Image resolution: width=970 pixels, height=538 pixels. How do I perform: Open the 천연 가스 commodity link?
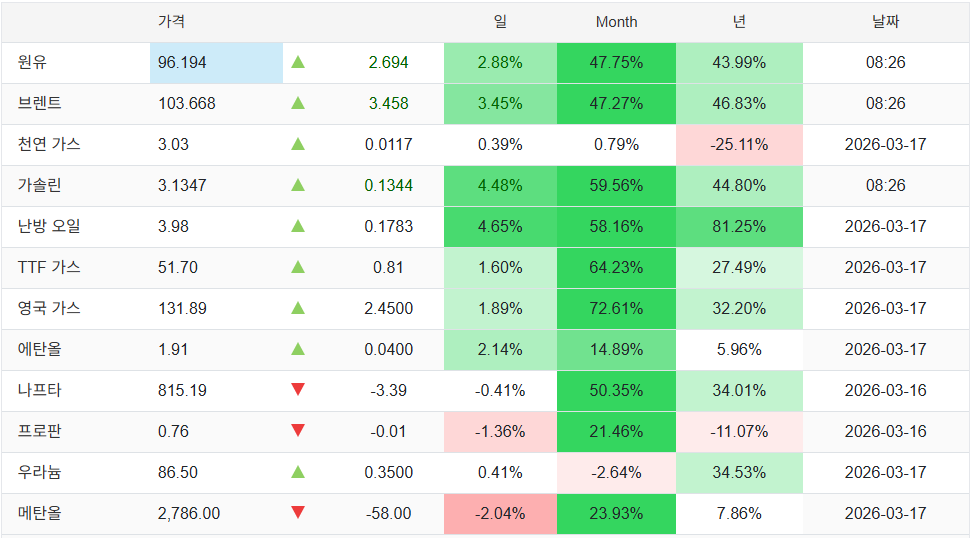click(49, 144)
